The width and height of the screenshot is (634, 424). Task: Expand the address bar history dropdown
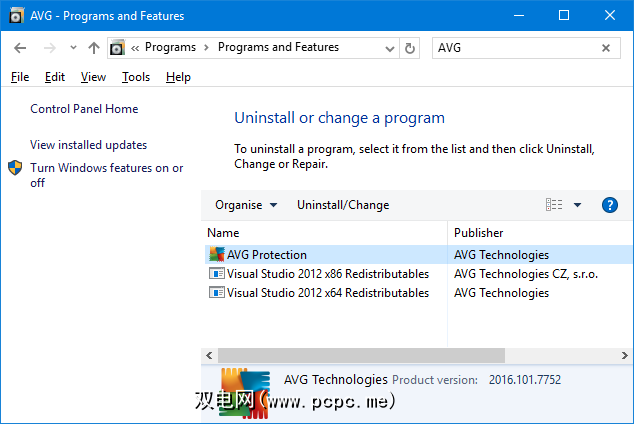tap(390, 49)
